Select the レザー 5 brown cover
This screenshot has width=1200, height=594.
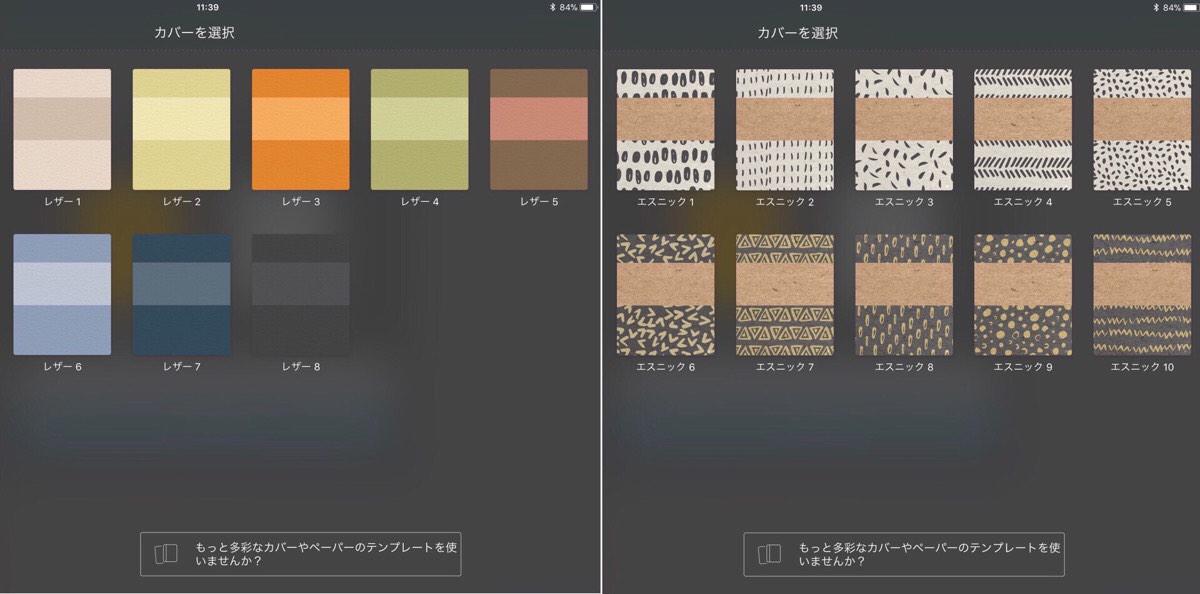(539, 129)
